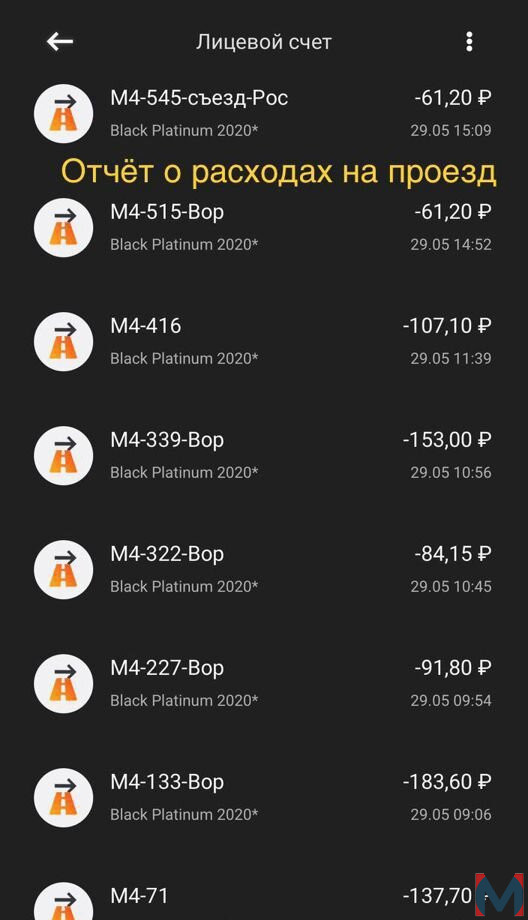Tap road icon beside M4-322-Вор
Screen dimensions: 528x920
[x=63, y=570]
